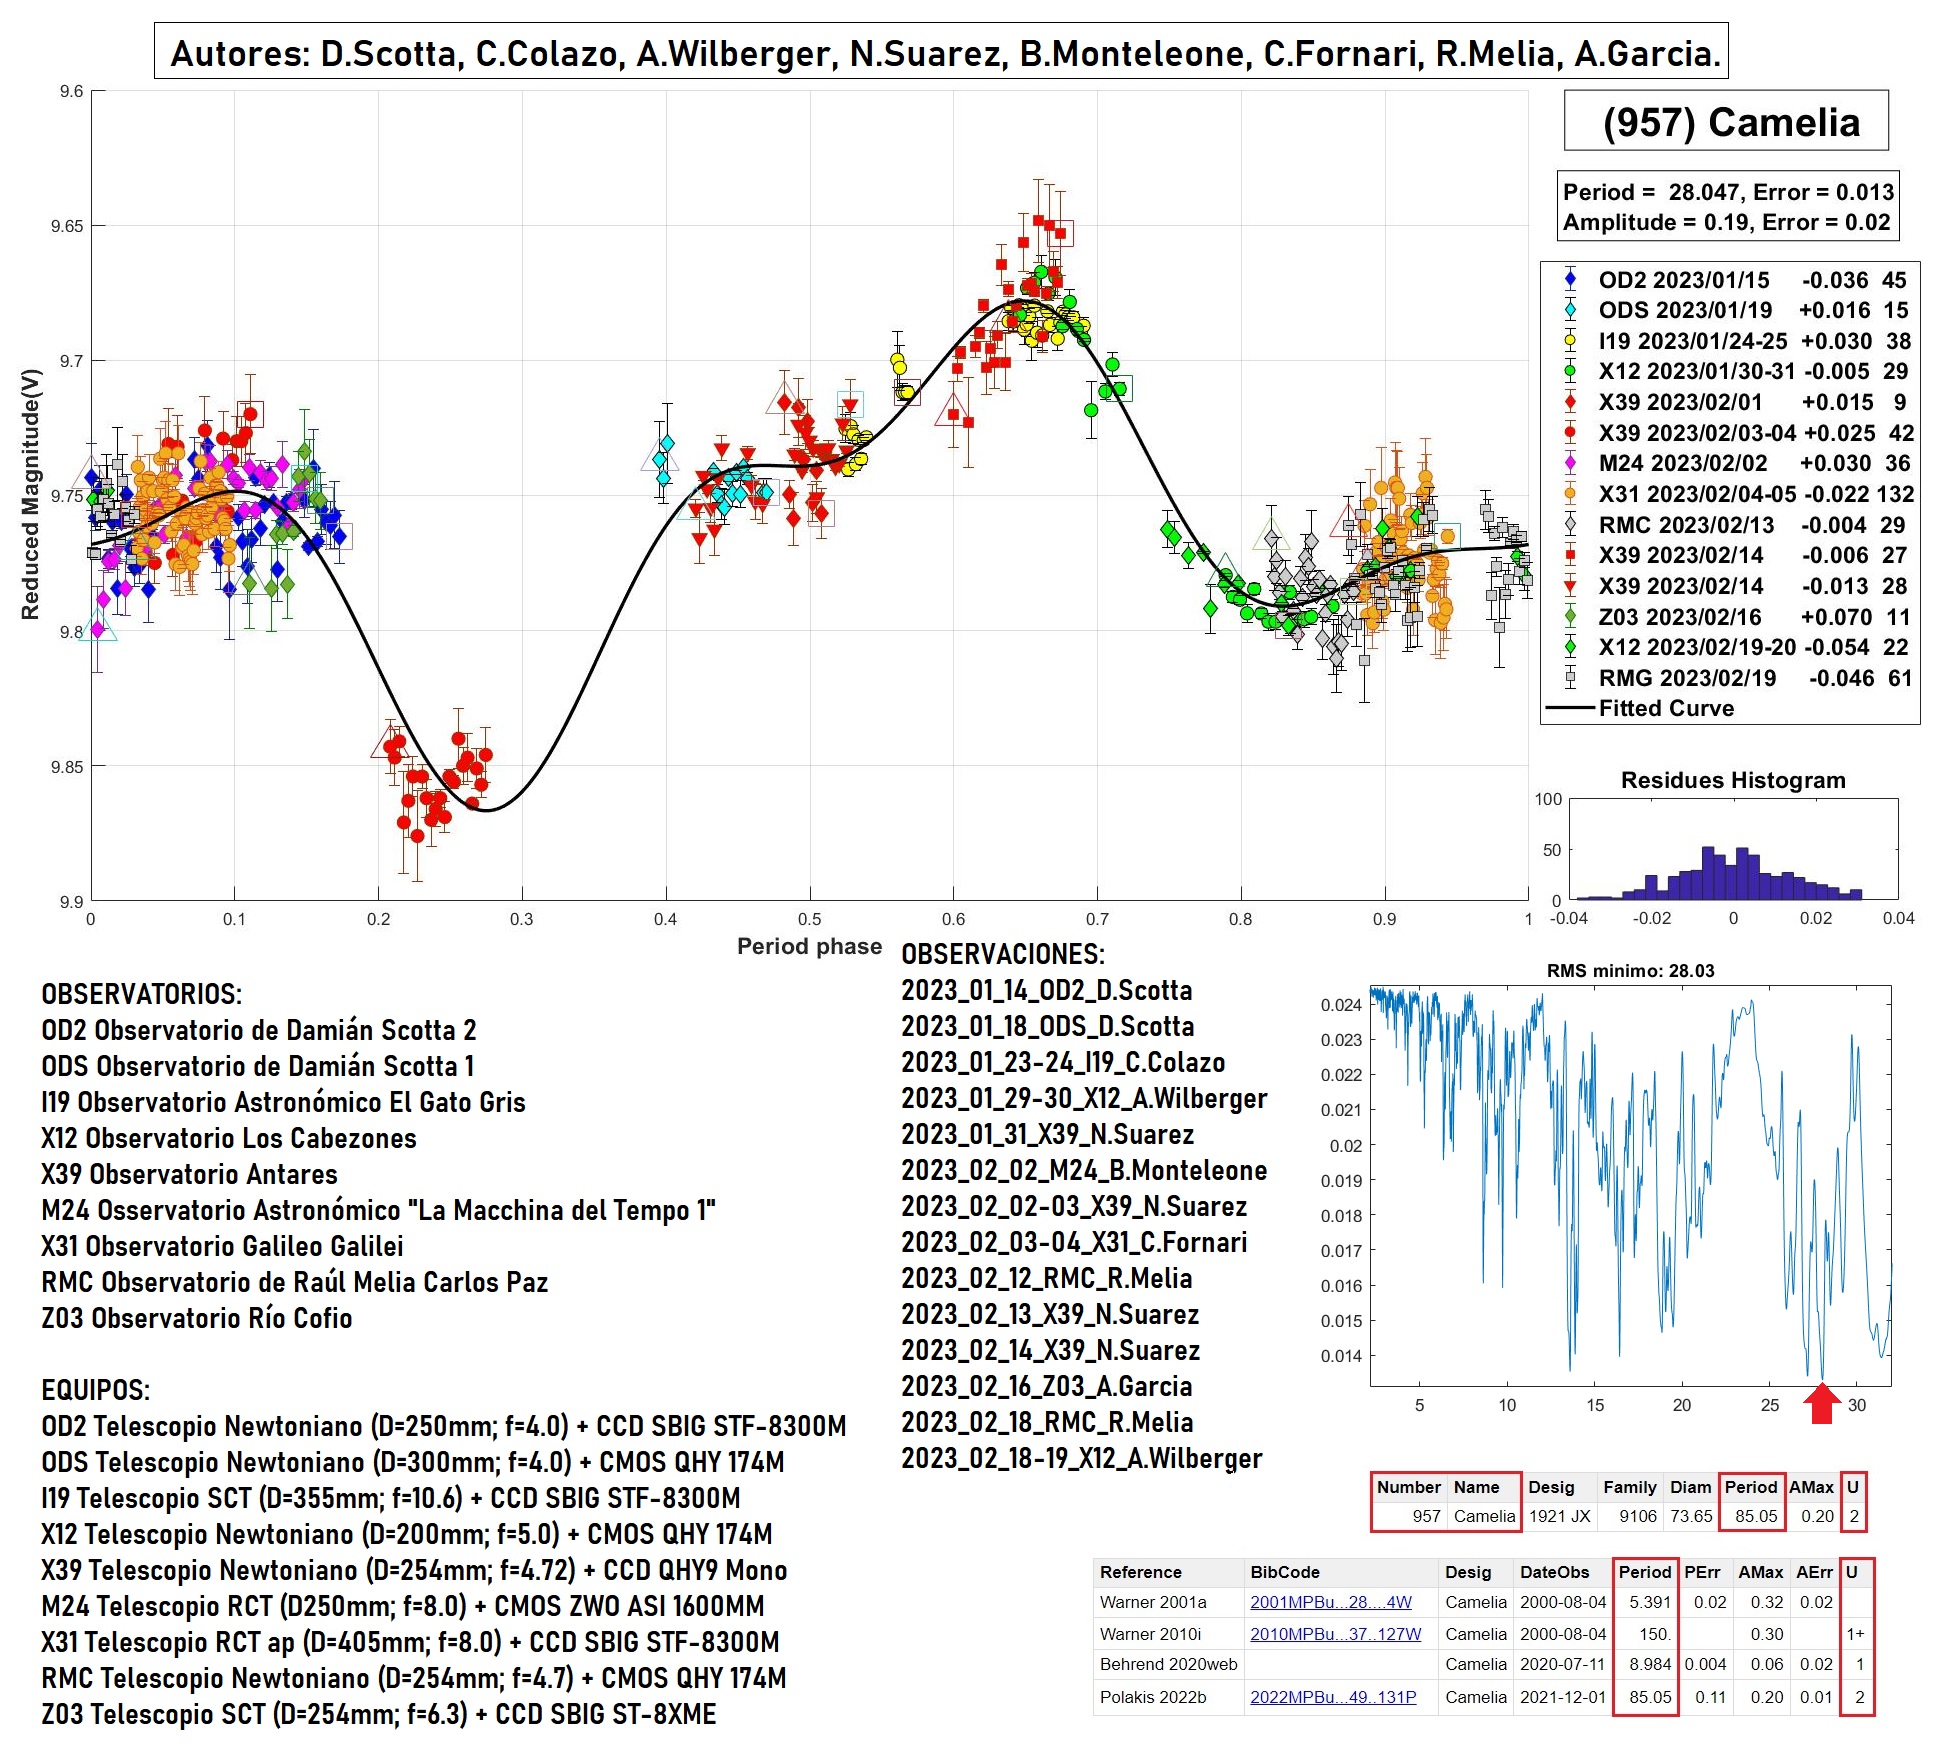This screenshot has width=1937, height=1761.
Task: Click the 2021-12-01 observation date cell
Action: 1562,1697
